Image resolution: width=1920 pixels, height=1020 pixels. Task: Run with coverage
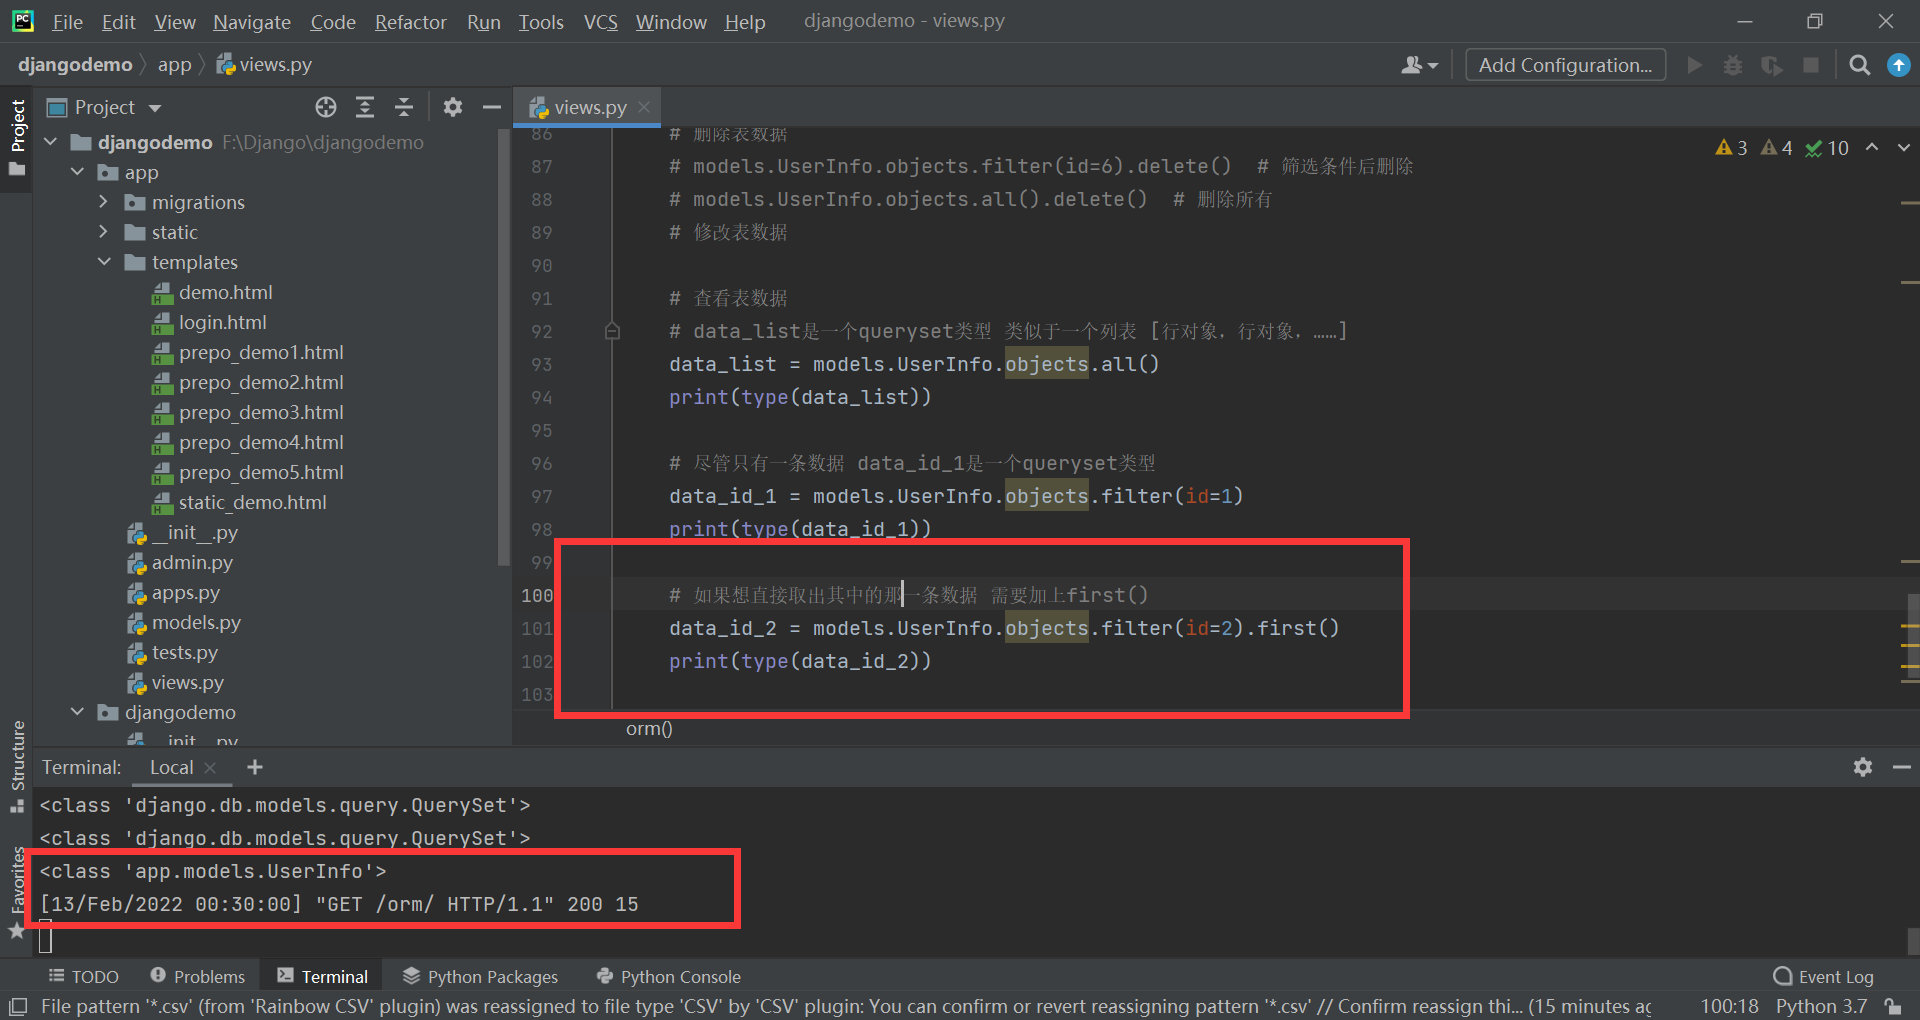1772,64
